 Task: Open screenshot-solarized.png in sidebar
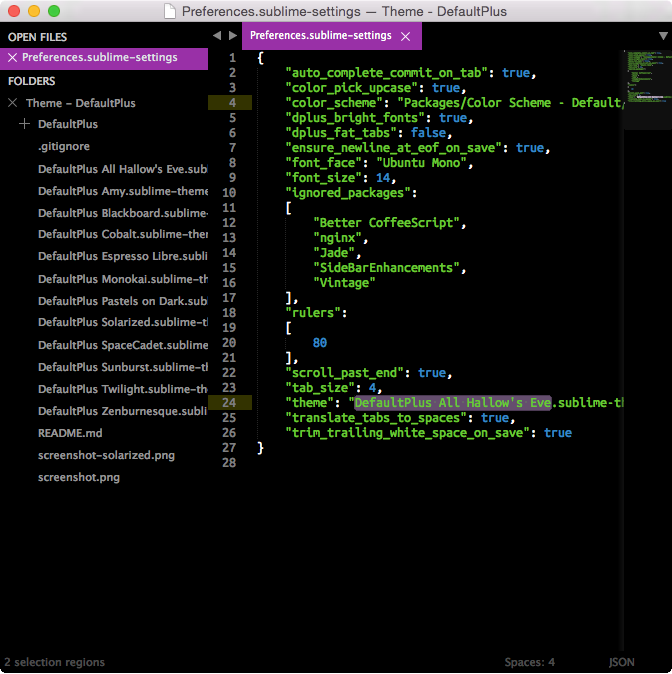(x=106, y=455)
